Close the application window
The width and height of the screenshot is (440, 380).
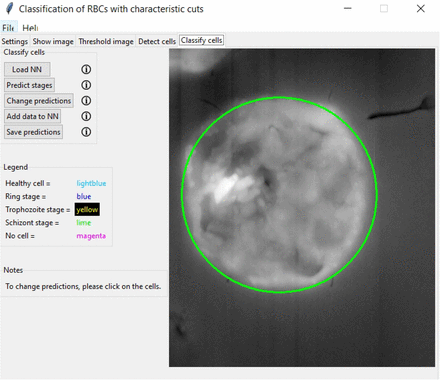pos(421,9)
